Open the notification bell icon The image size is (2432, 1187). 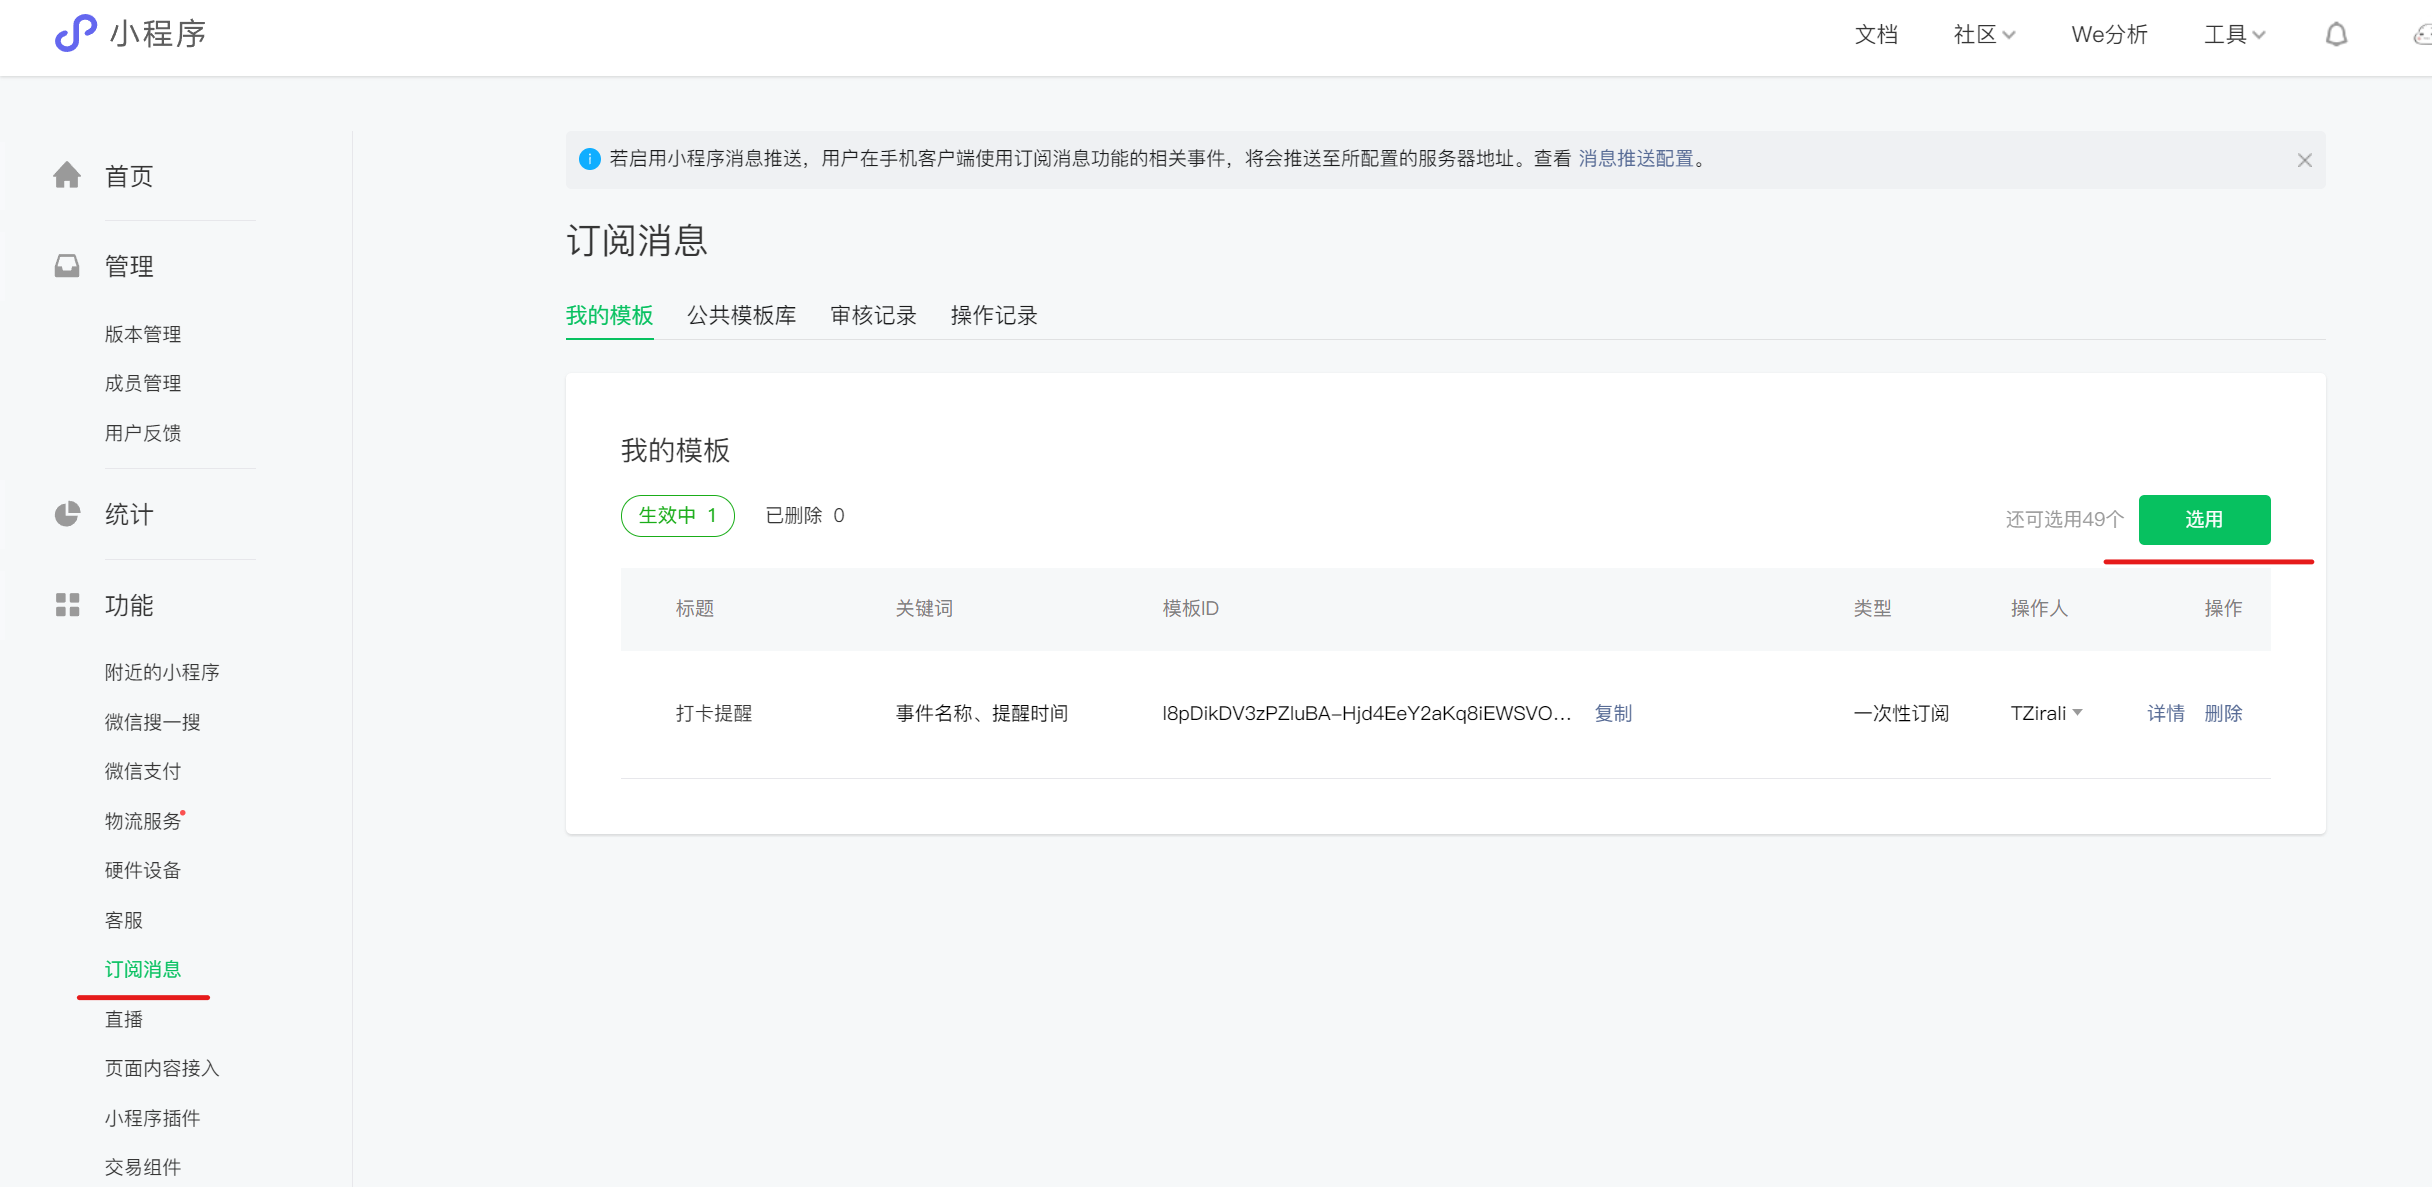(x=2336, y=35)
